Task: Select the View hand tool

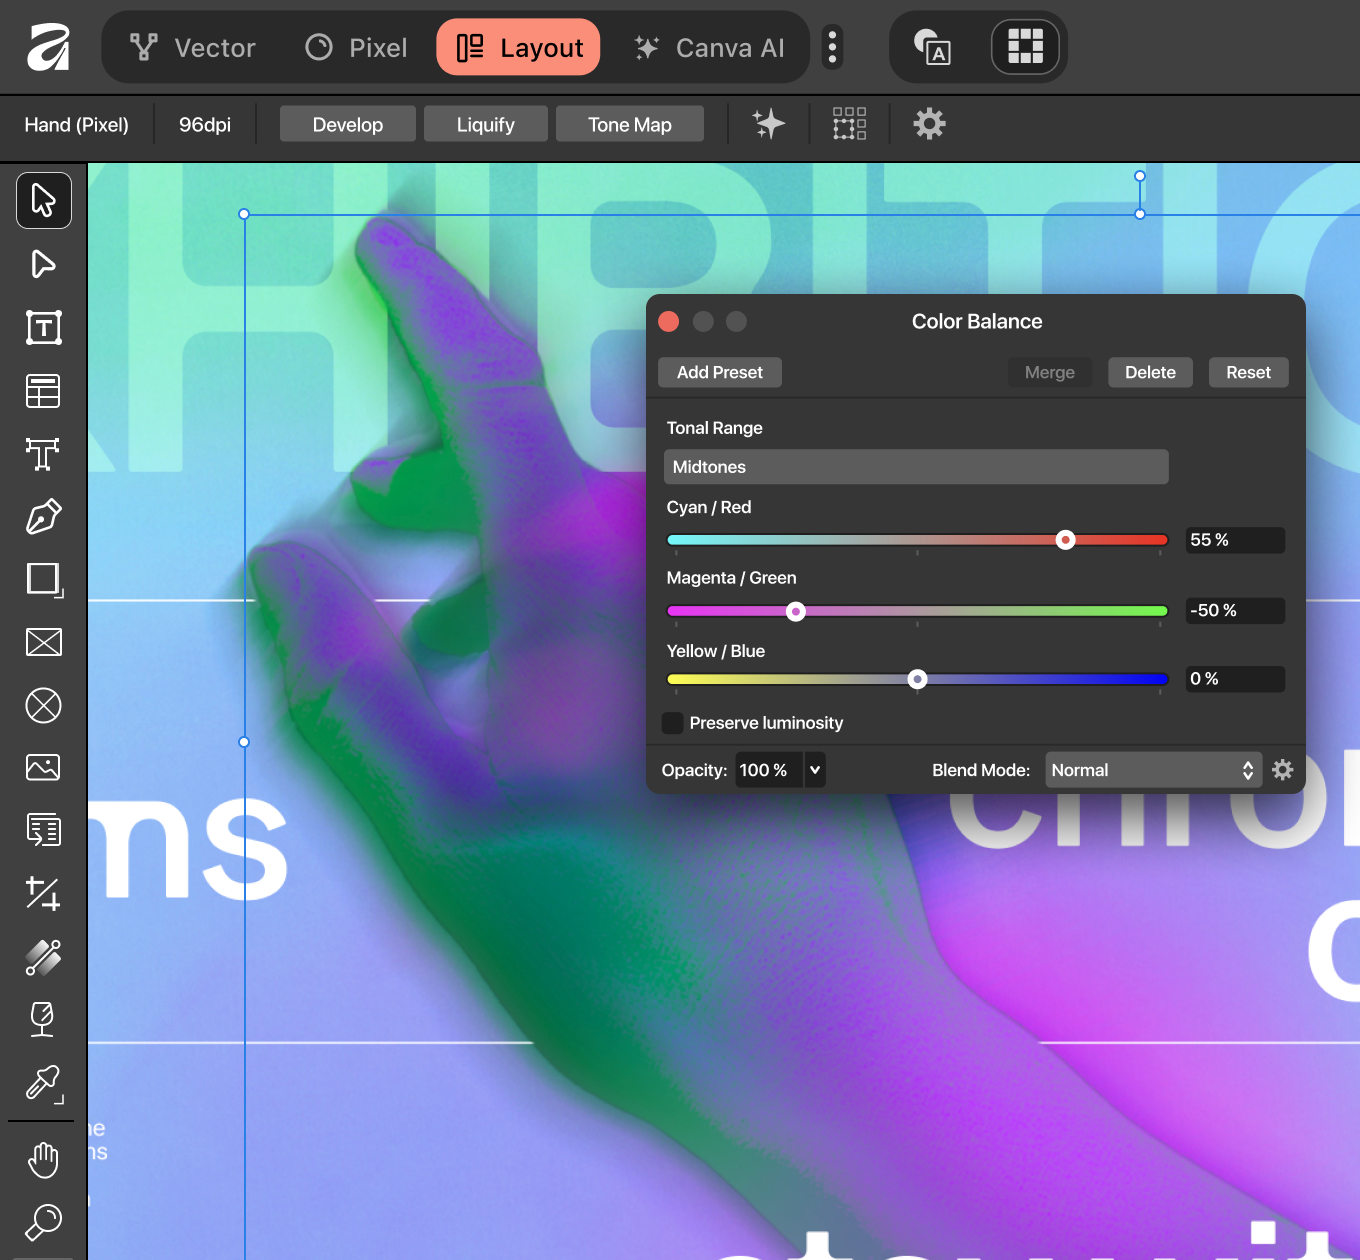Action: click(x=44, y=1160)
